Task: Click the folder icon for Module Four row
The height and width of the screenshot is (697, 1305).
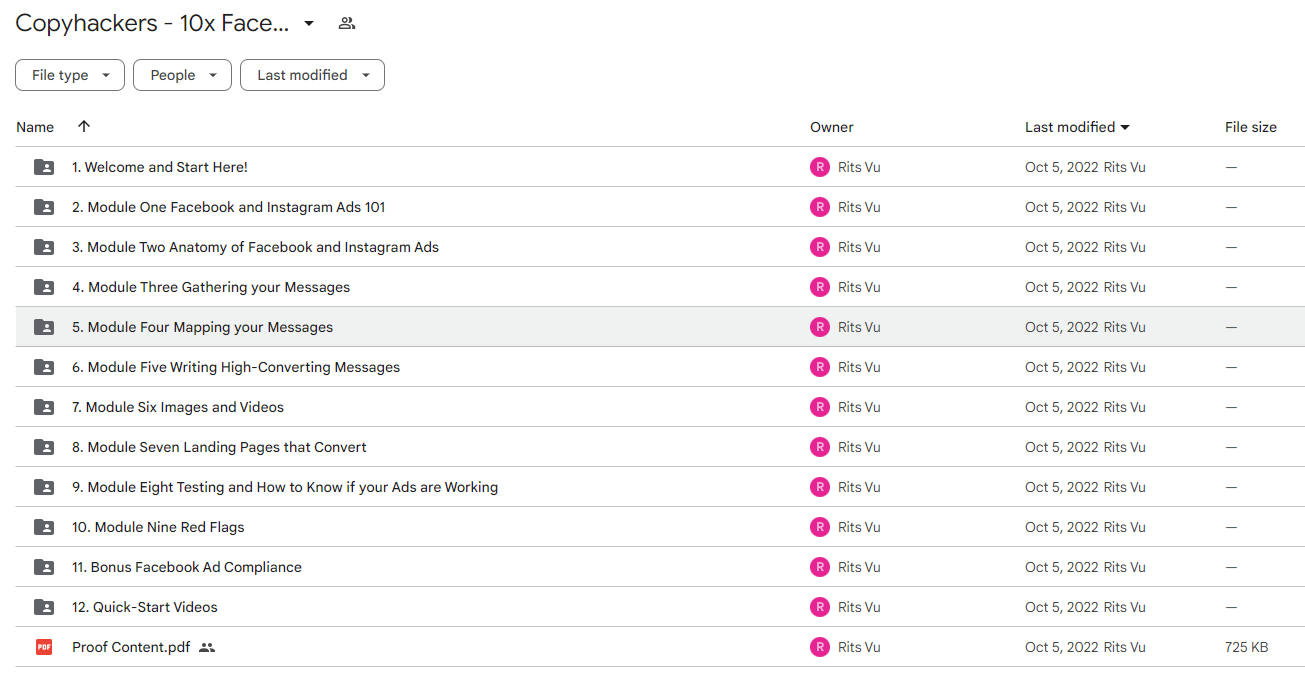Action: click(x=44, y=327)
